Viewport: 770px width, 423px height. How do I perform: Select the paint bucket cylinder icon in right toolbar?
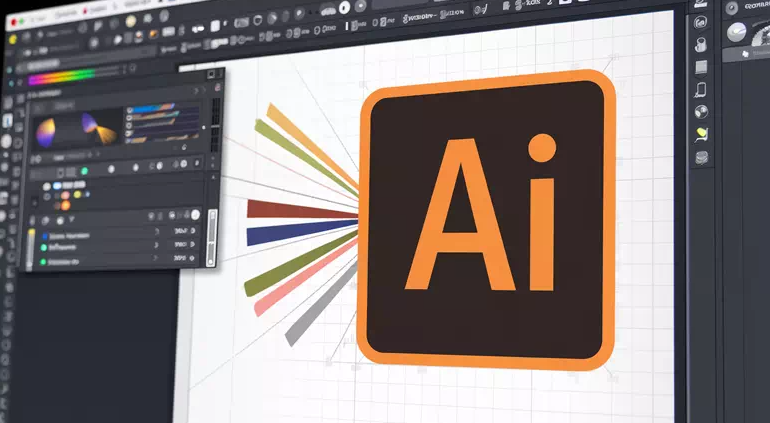tap(701, 45)
